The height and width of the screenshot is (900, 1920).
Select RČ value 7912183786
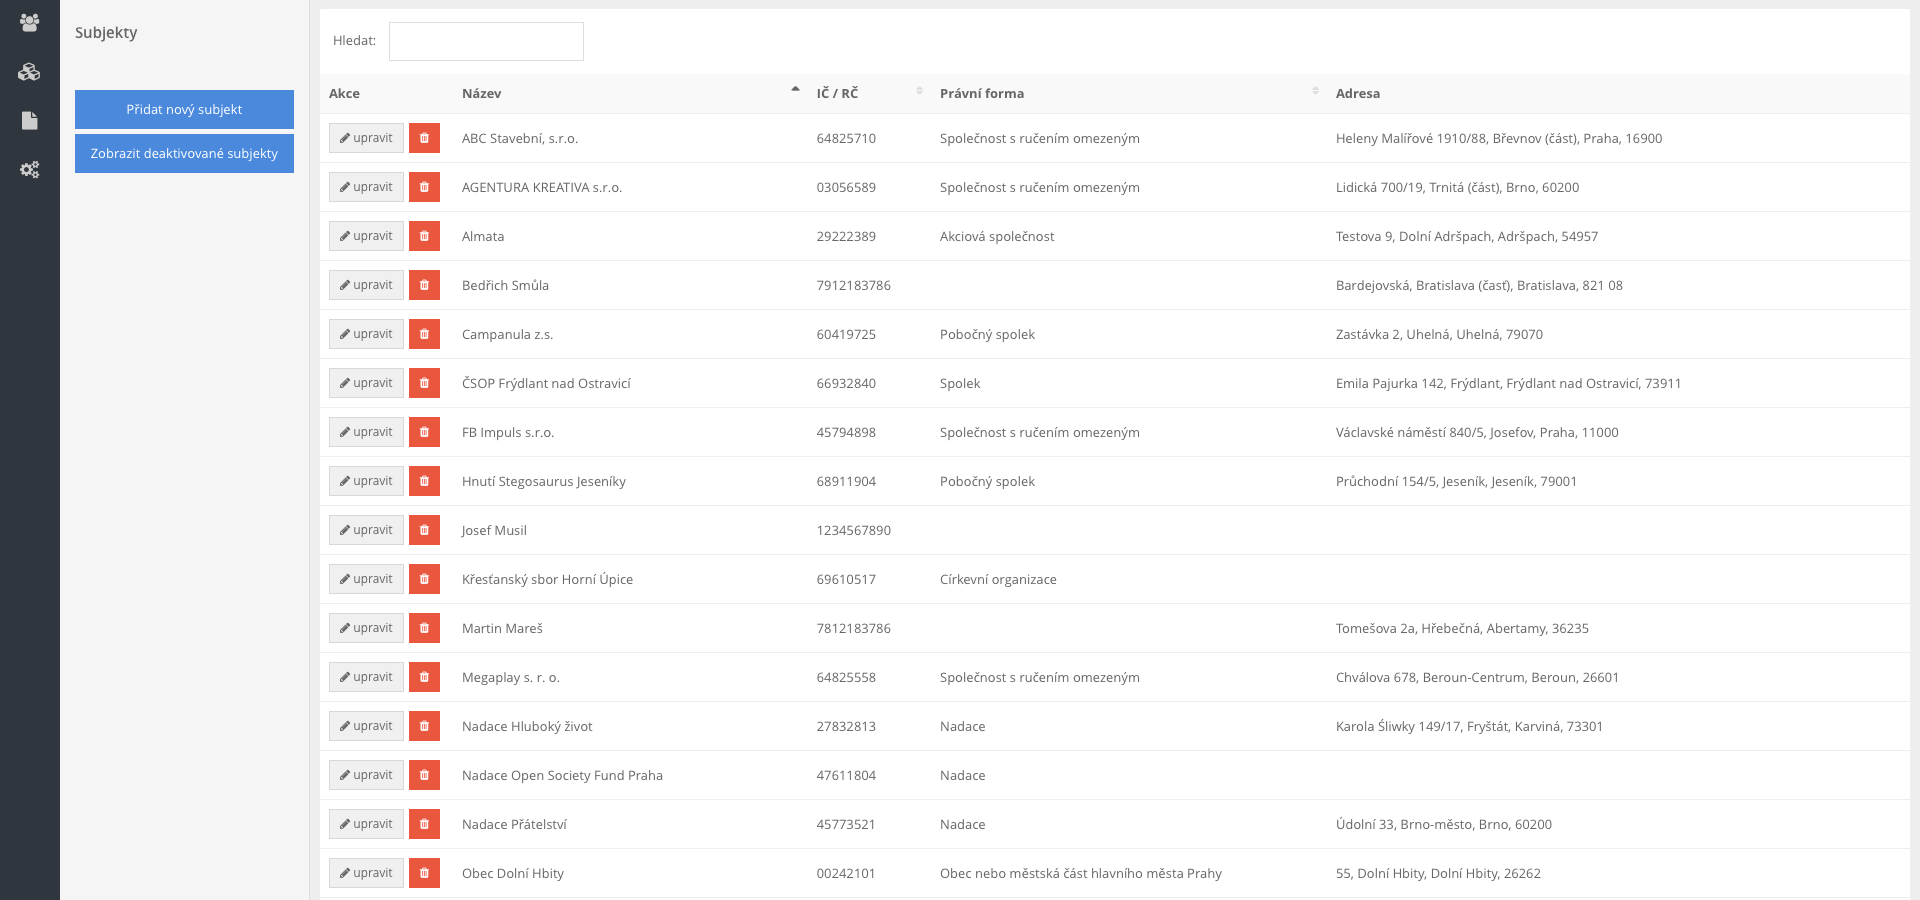(x=853, y=285)
